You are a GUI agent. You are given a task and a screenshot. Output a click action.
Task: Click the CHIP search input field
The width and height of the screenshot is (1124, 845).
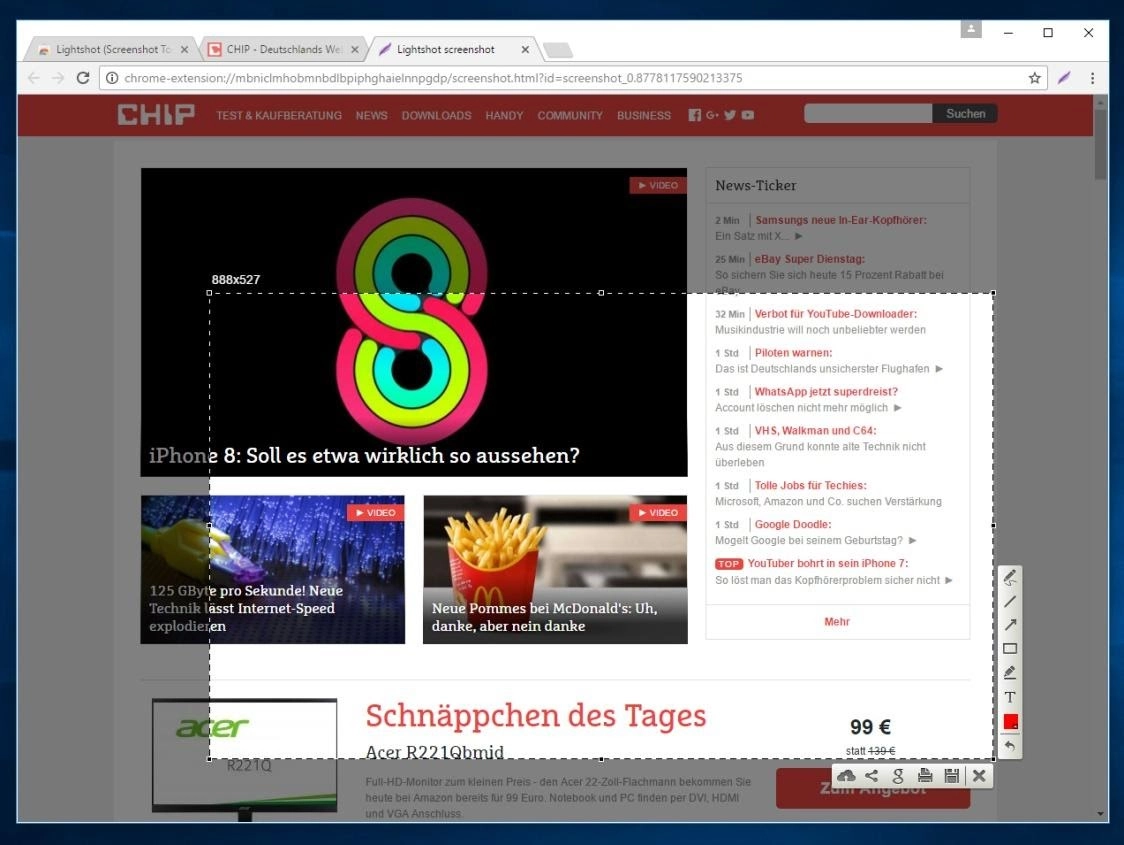(868, 113)
